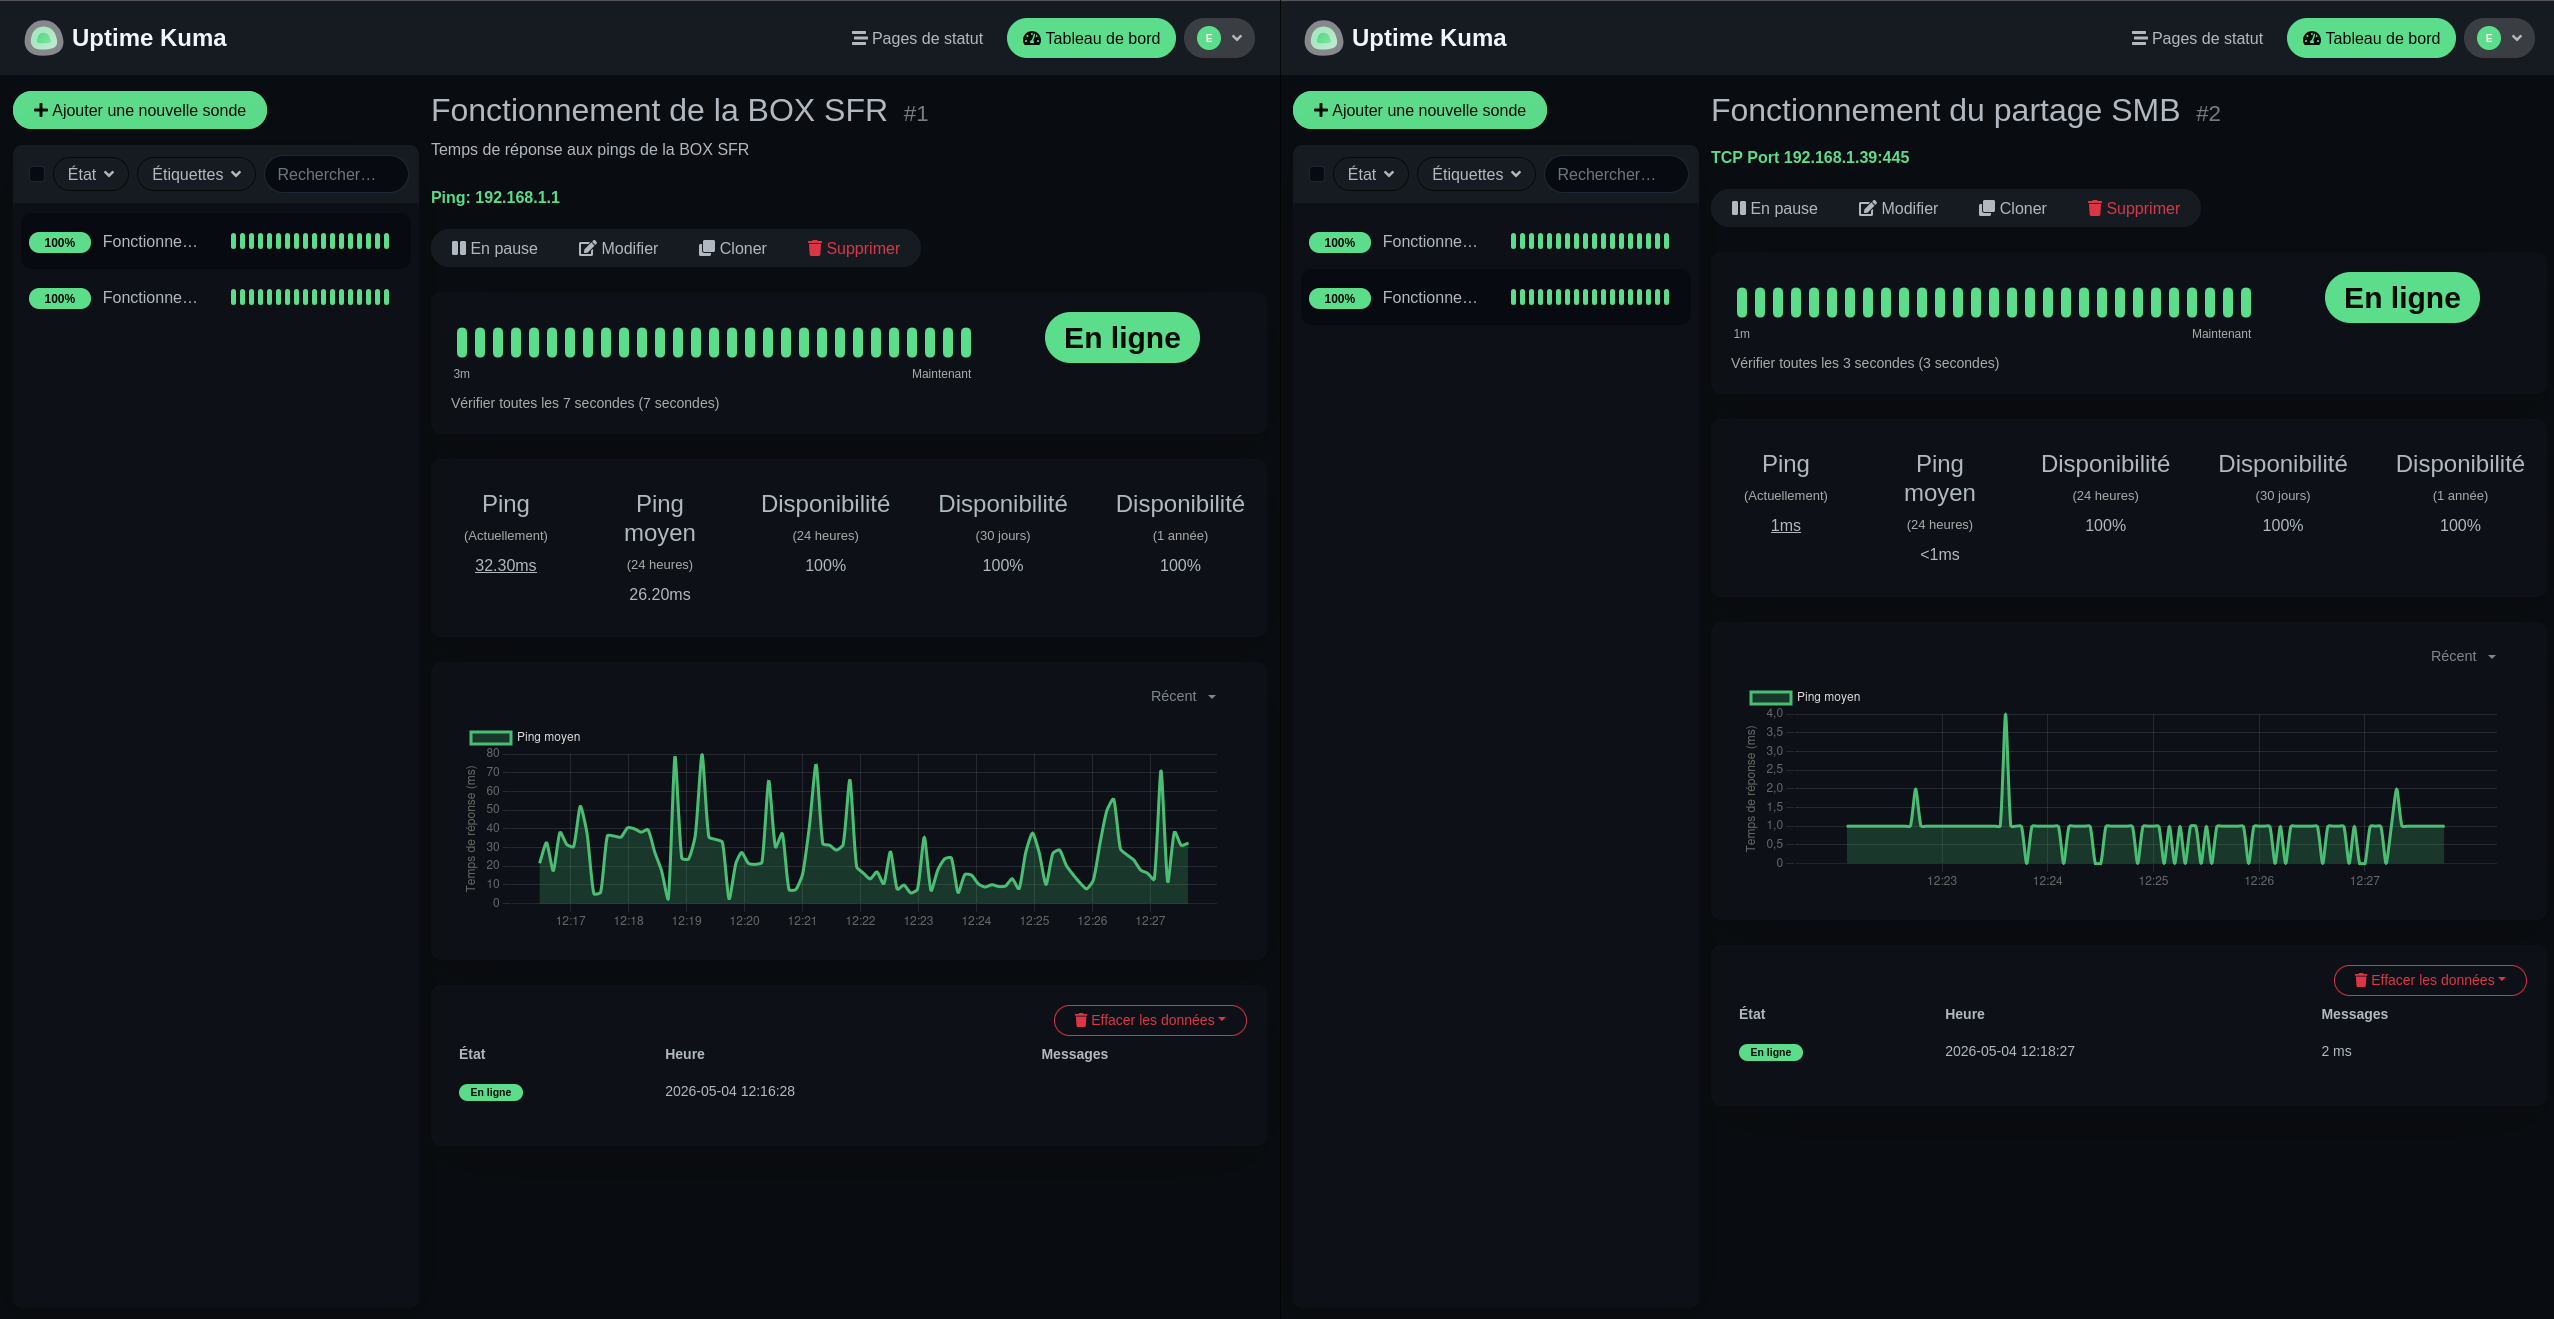Viewport: 2554px width, 1319px height.
Task: Open État filter dropdown in right window
Action: tap(1371, 174)
